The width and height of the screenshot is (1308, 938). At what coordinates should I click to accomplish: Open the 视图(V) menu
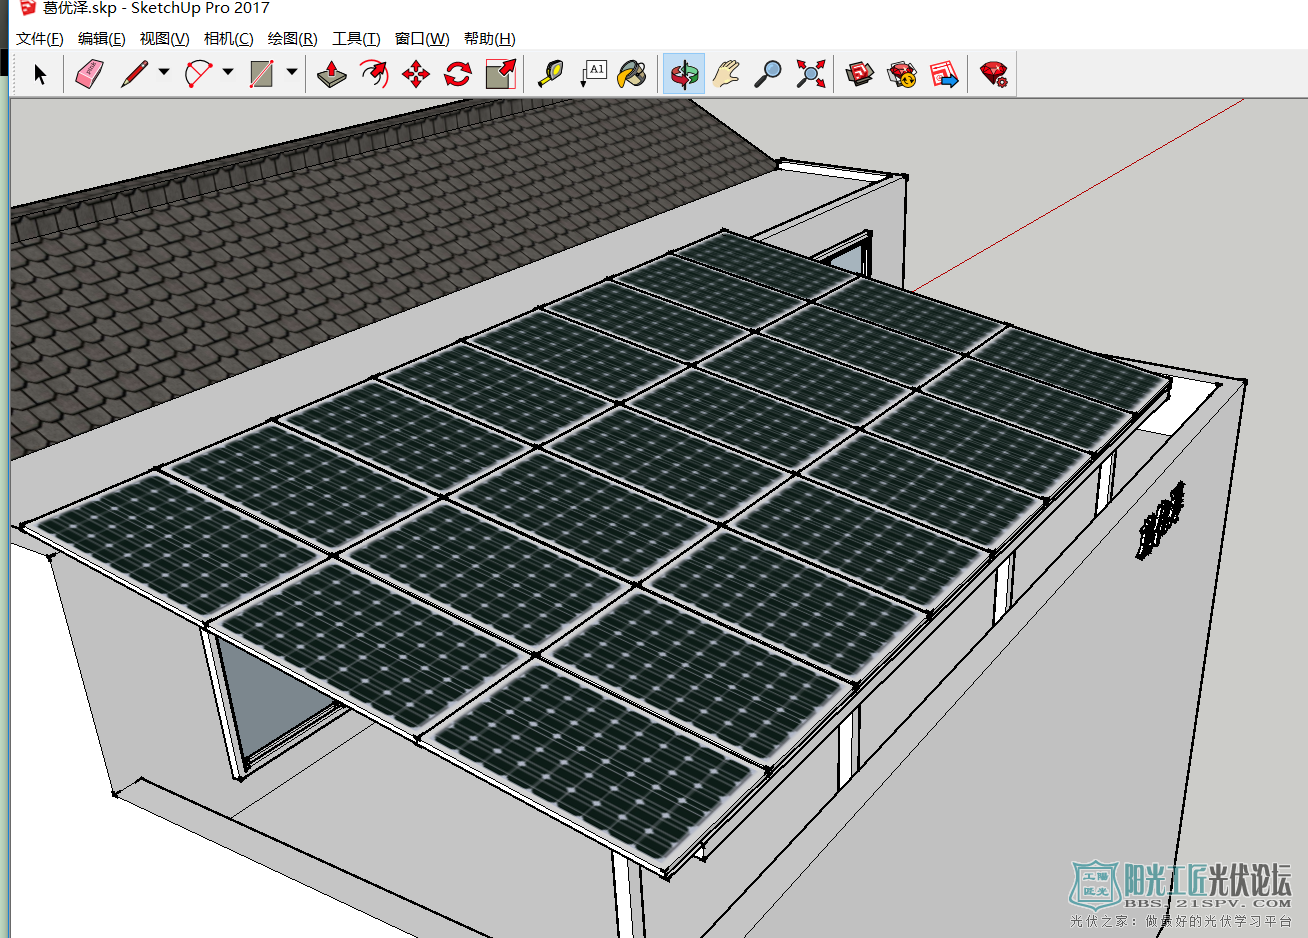165,39
